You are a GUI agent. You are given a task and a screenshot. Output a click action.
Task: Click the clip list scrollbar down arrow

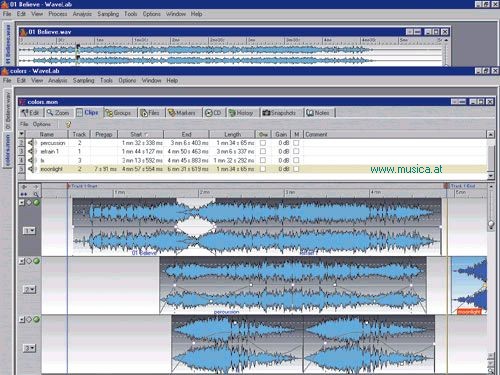(491, 176)
